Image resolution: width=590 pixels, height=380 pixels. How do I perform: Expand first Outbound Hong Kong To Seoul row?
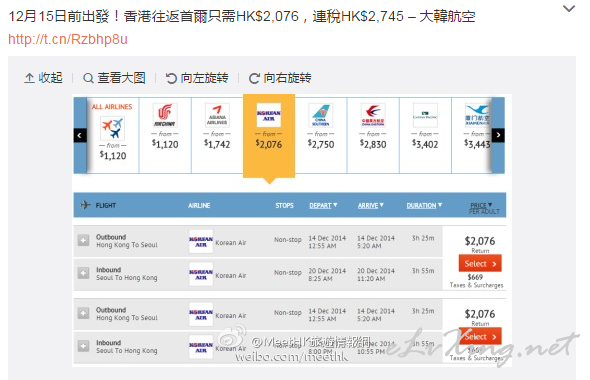coord(84,240)
